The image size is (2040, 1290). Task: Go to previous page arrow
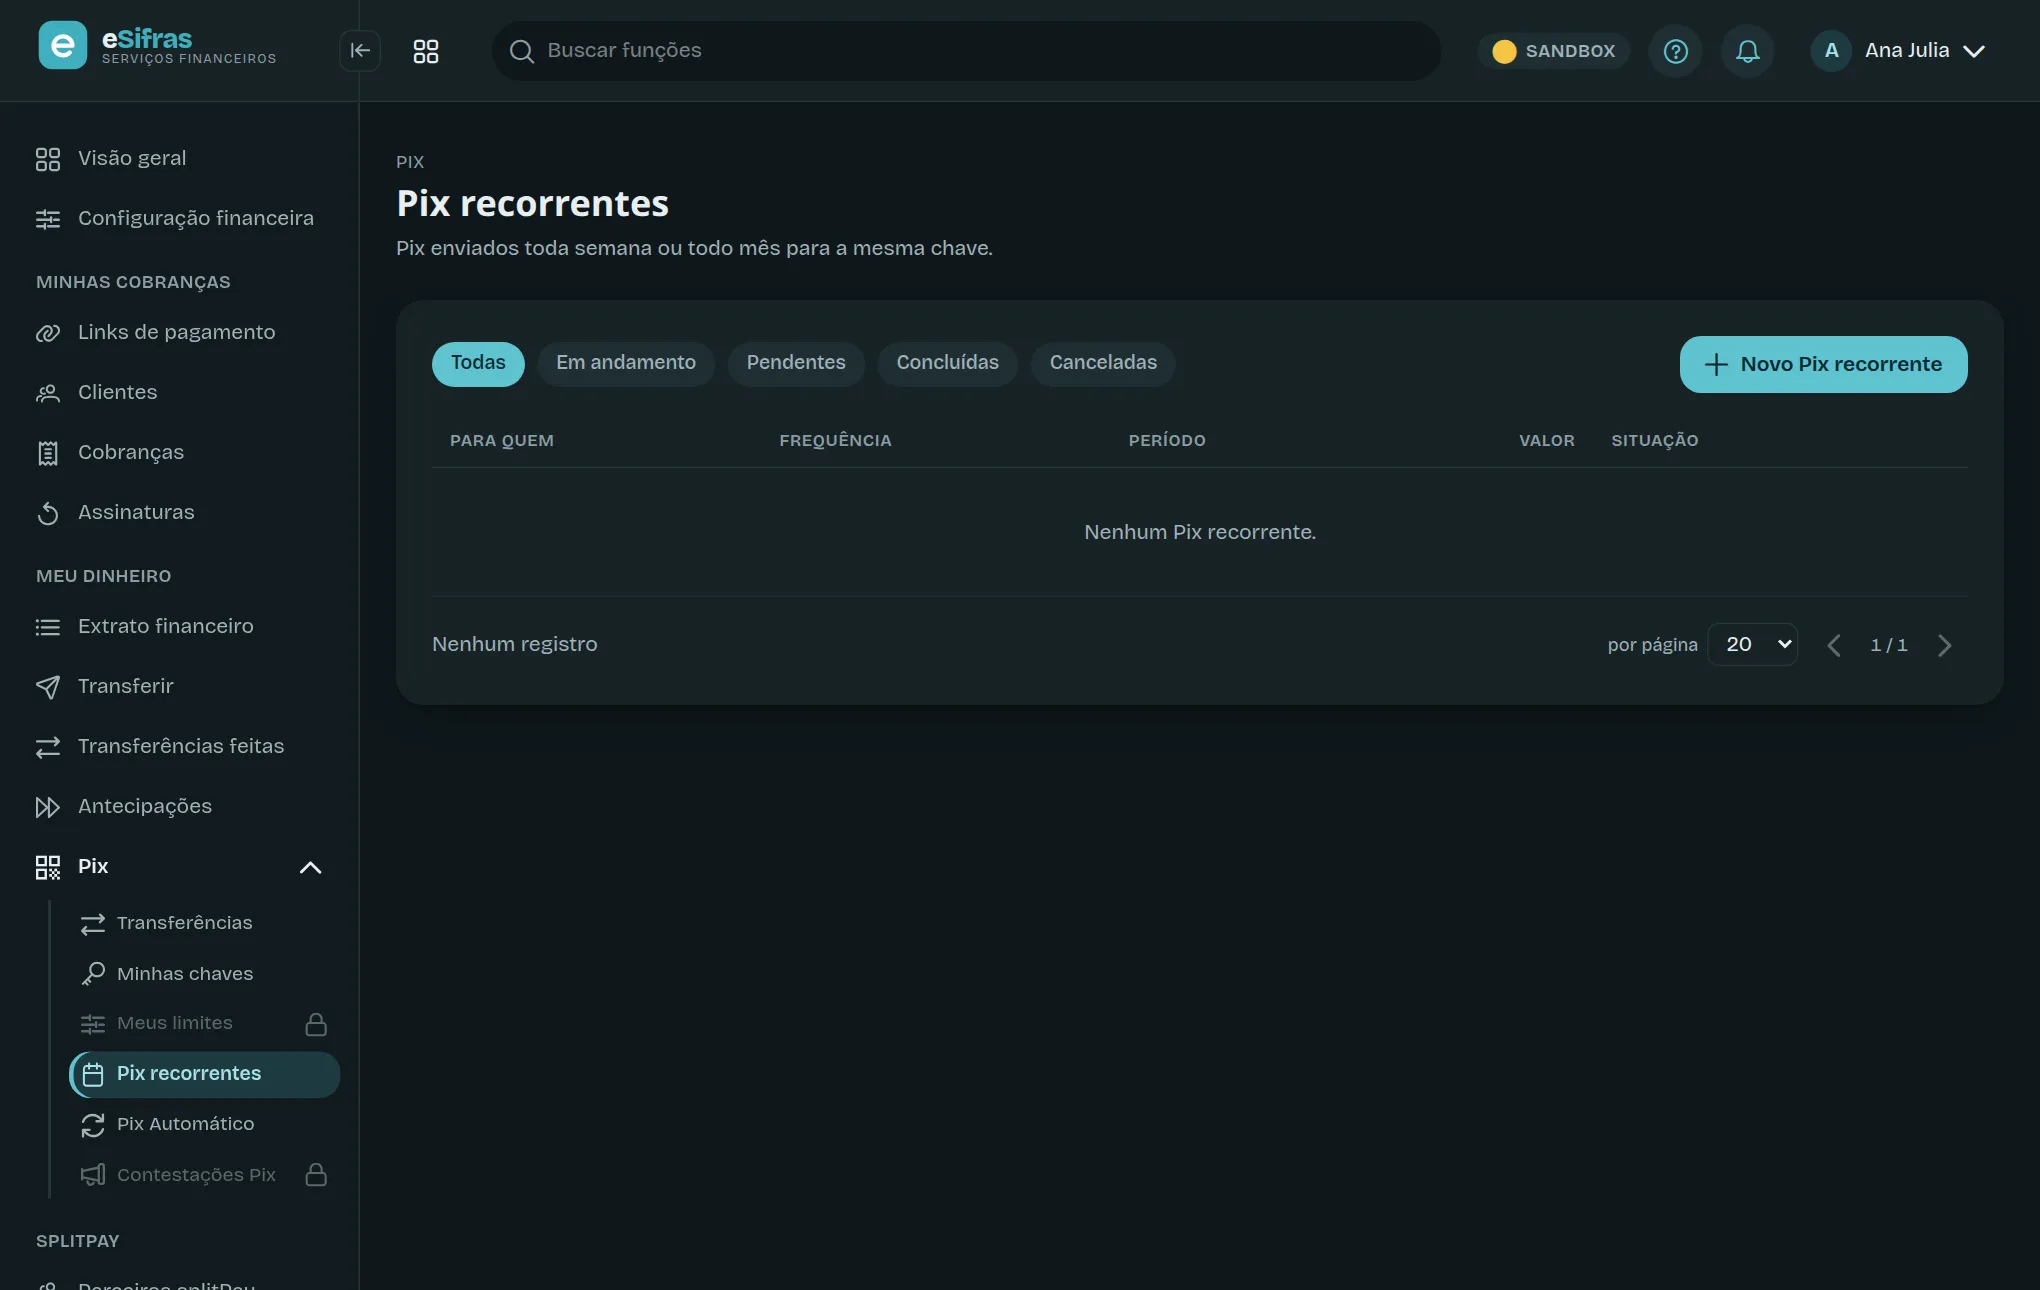pyautogui.click(x=1833, y=645)
